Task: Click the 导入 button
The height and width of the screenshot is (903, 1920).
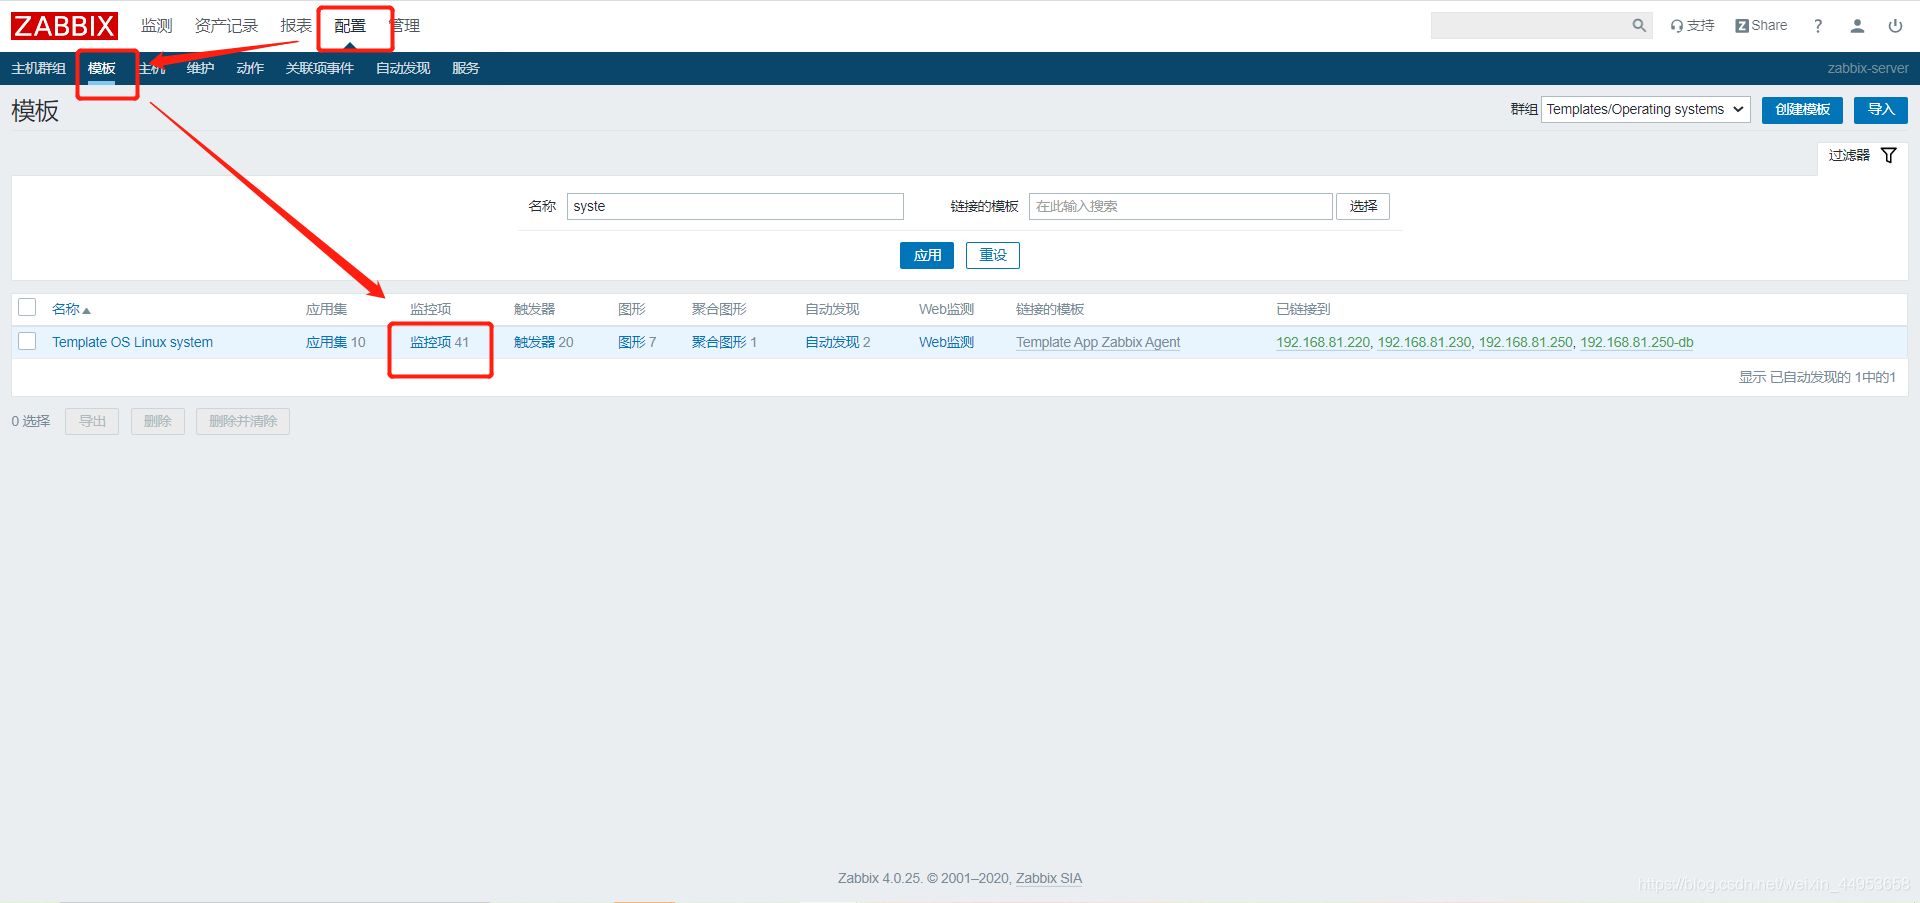Action: (x=1881, y=109)
